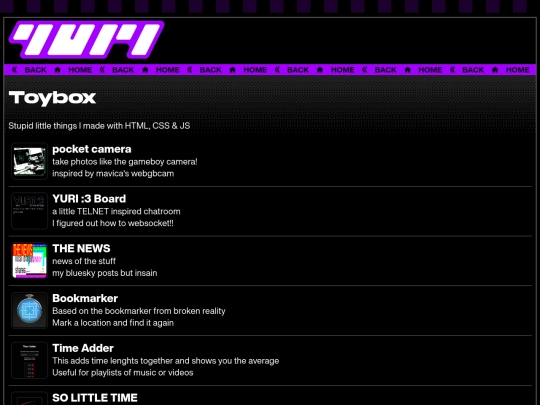540x405 pixels.
Task: Open the SO LITTLE TIME title link
Action: (x=95, y=398)
